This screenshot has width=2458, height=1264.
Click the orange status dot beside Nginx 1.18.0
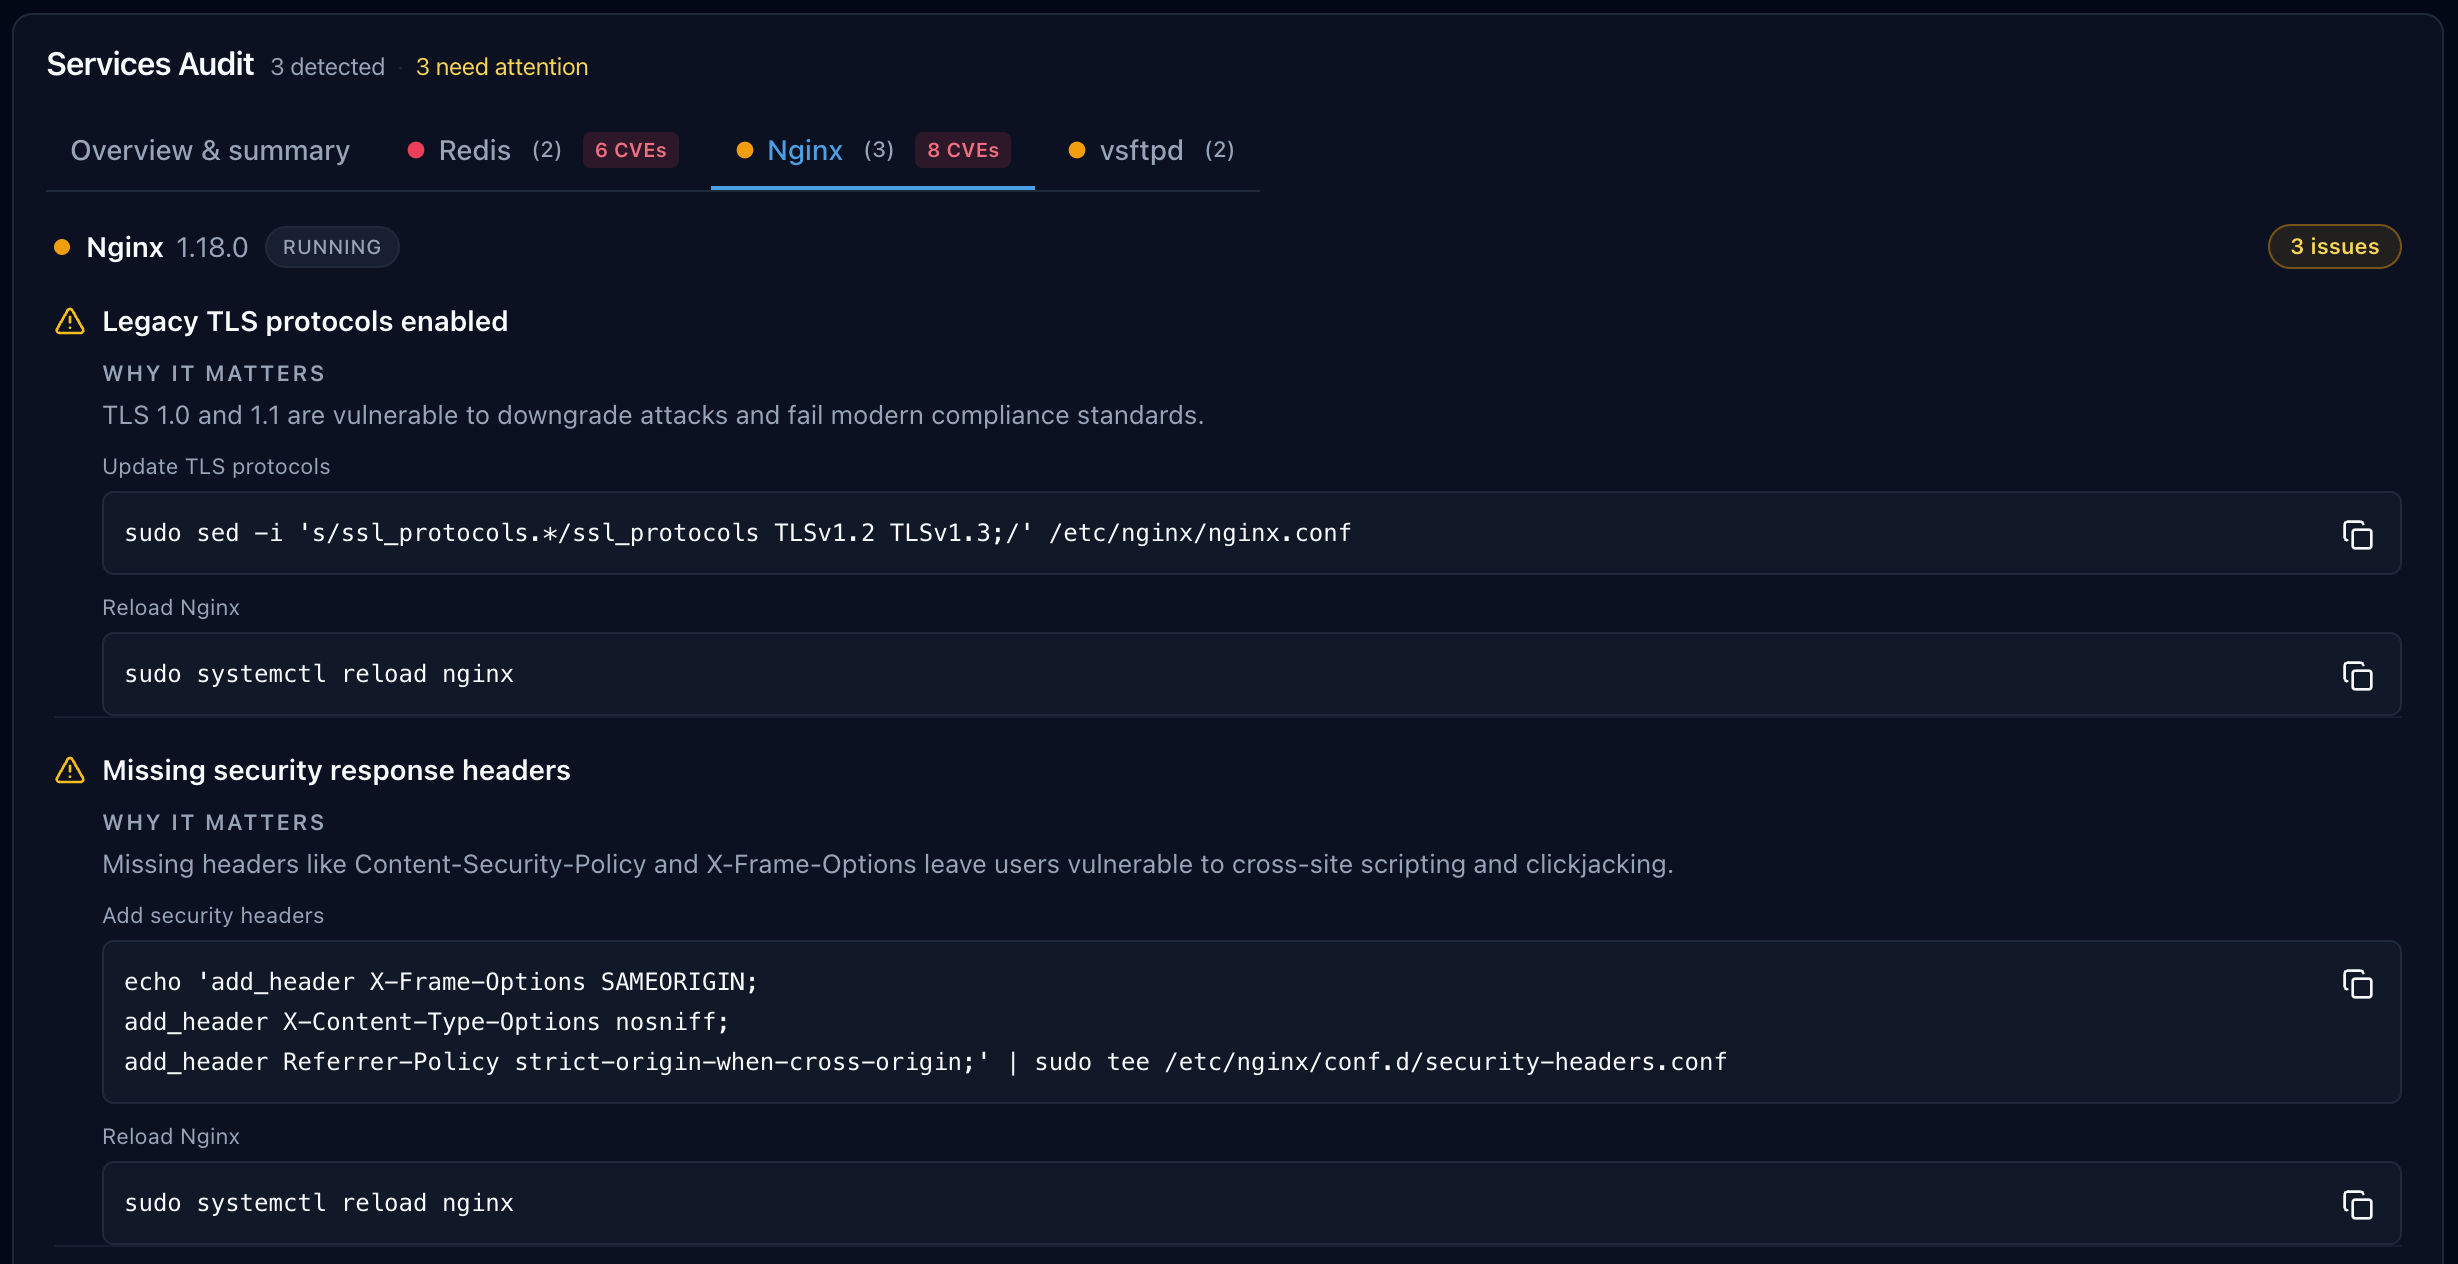click(62, 247)
